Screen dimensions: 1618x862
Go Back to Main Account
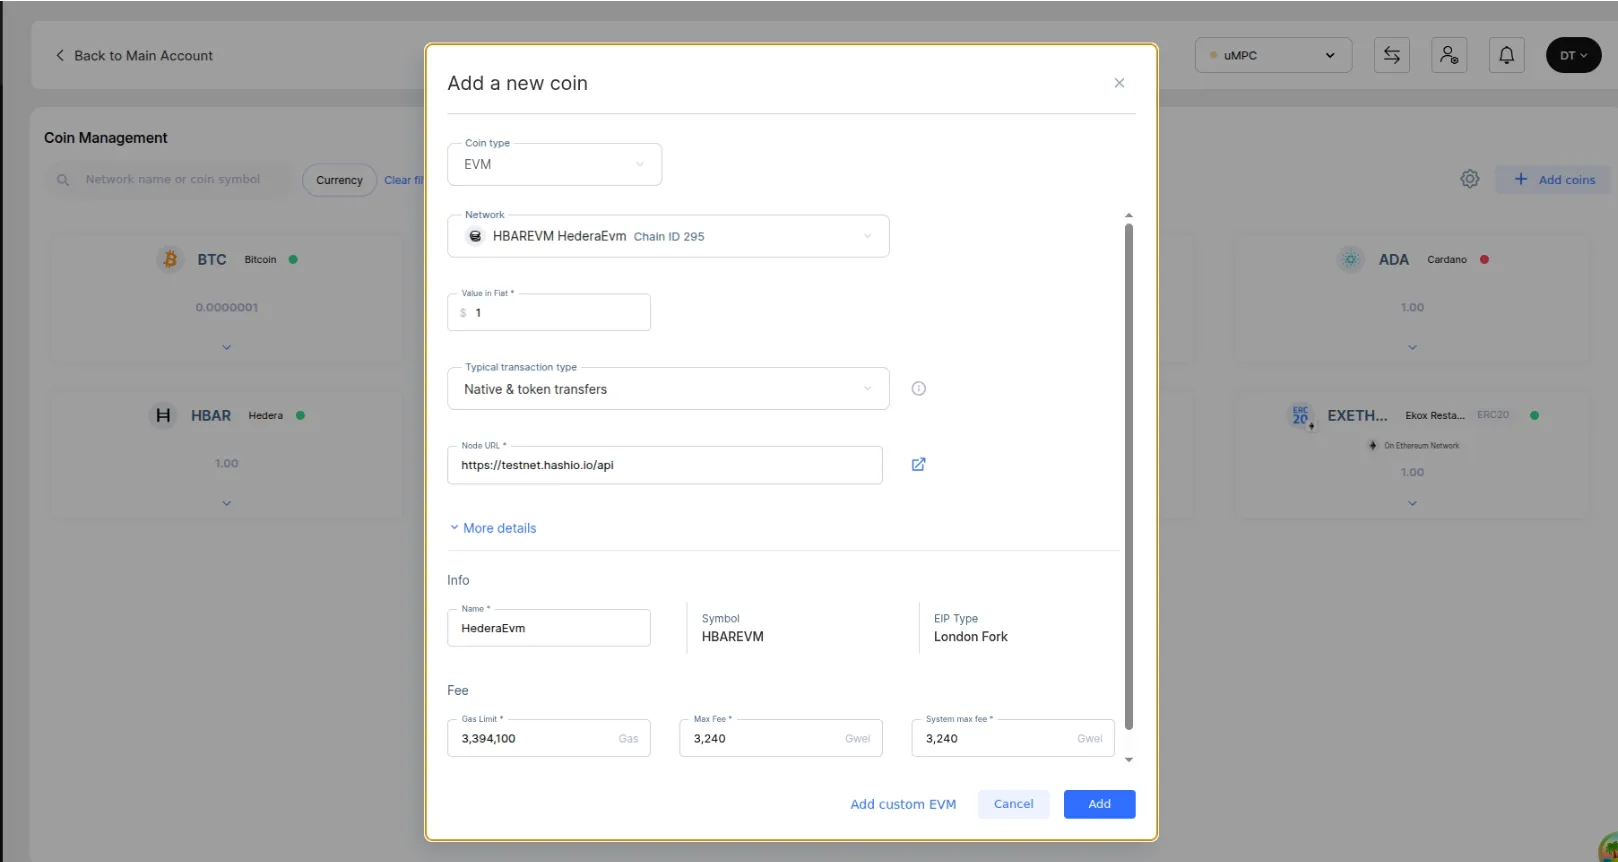click(x=134, y=55)
